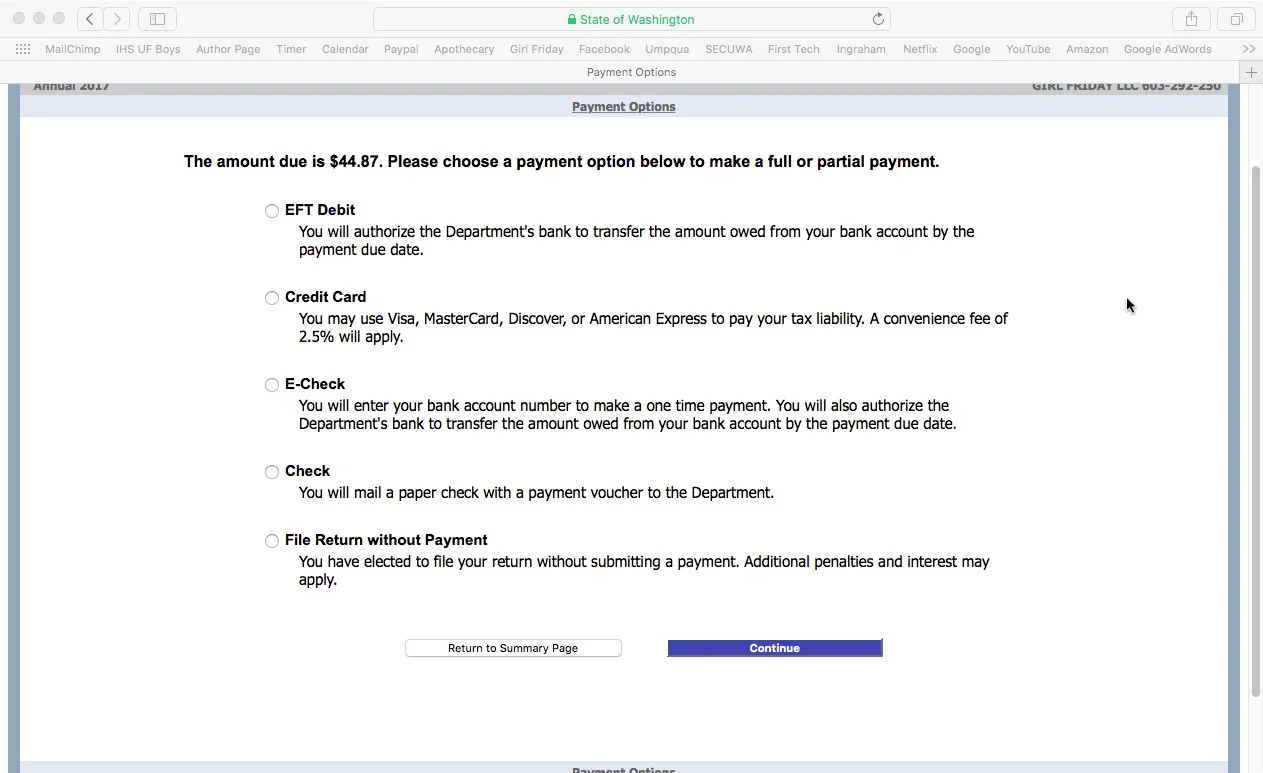Click the Continue button
This screenshot has width=1263, height=773.
(x=775, y=648)
